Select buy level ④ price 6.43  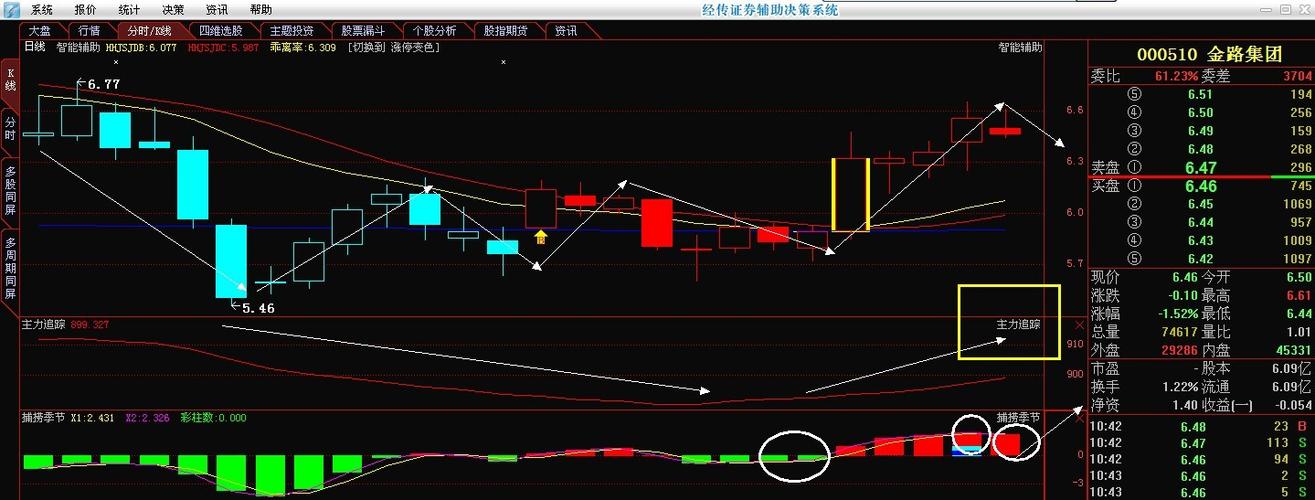tap(1200, 240)
